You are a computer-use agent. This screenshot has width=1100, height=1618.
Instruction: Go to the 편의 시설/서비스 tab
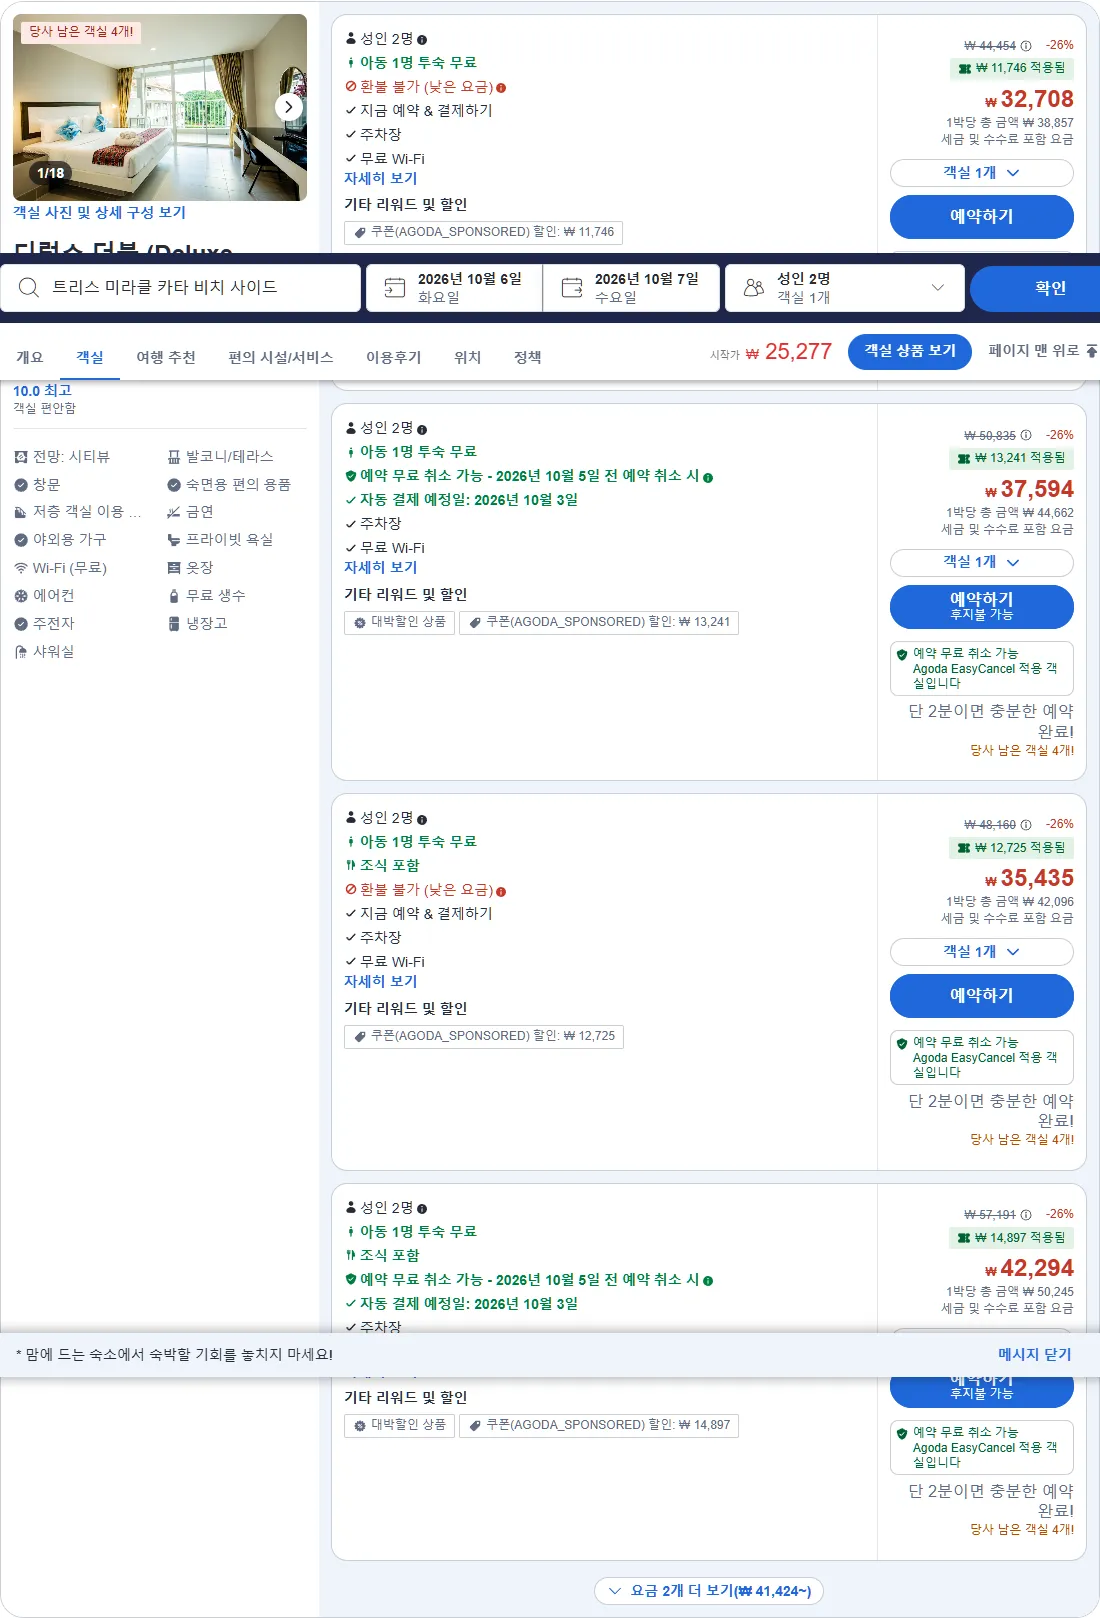(x=281, y=357)
